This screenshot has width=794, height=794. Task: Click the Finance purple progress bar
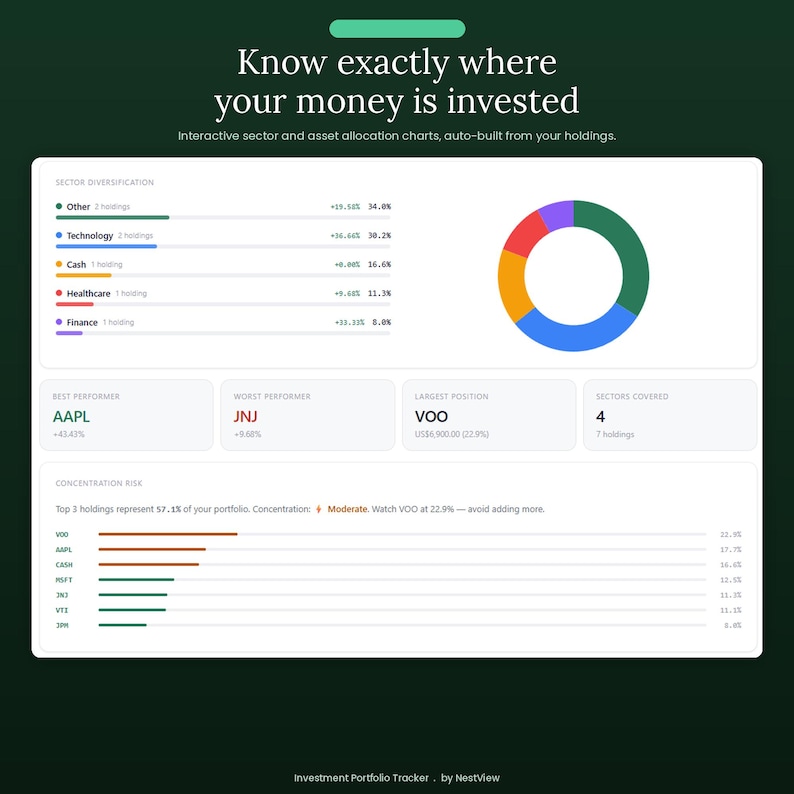[x=69, y=333]
